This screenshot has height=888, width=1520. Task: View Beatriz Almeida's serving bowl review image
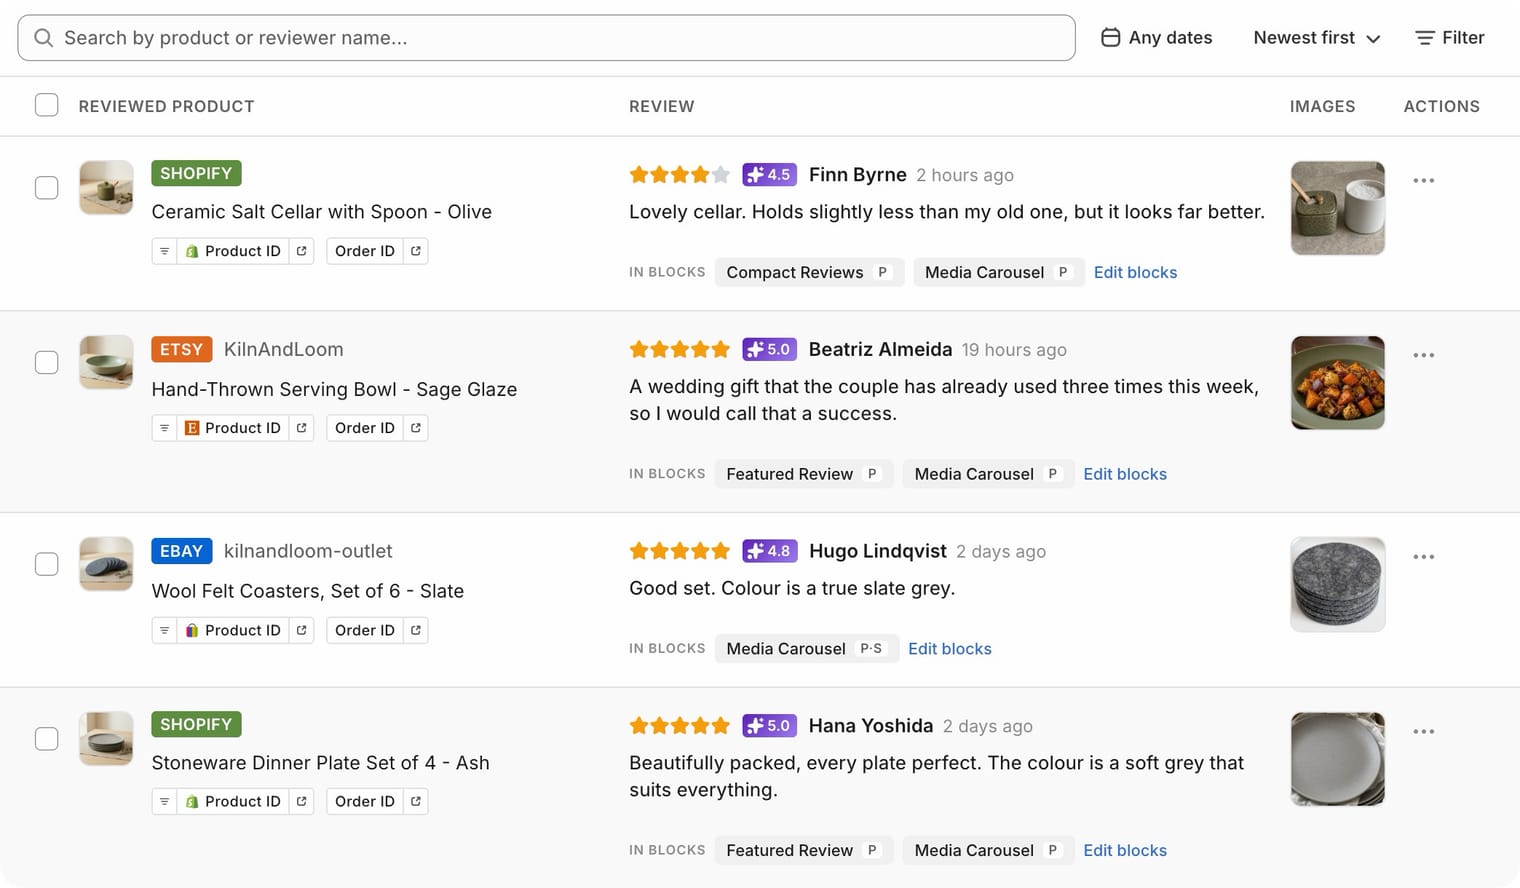point(1338,383)
